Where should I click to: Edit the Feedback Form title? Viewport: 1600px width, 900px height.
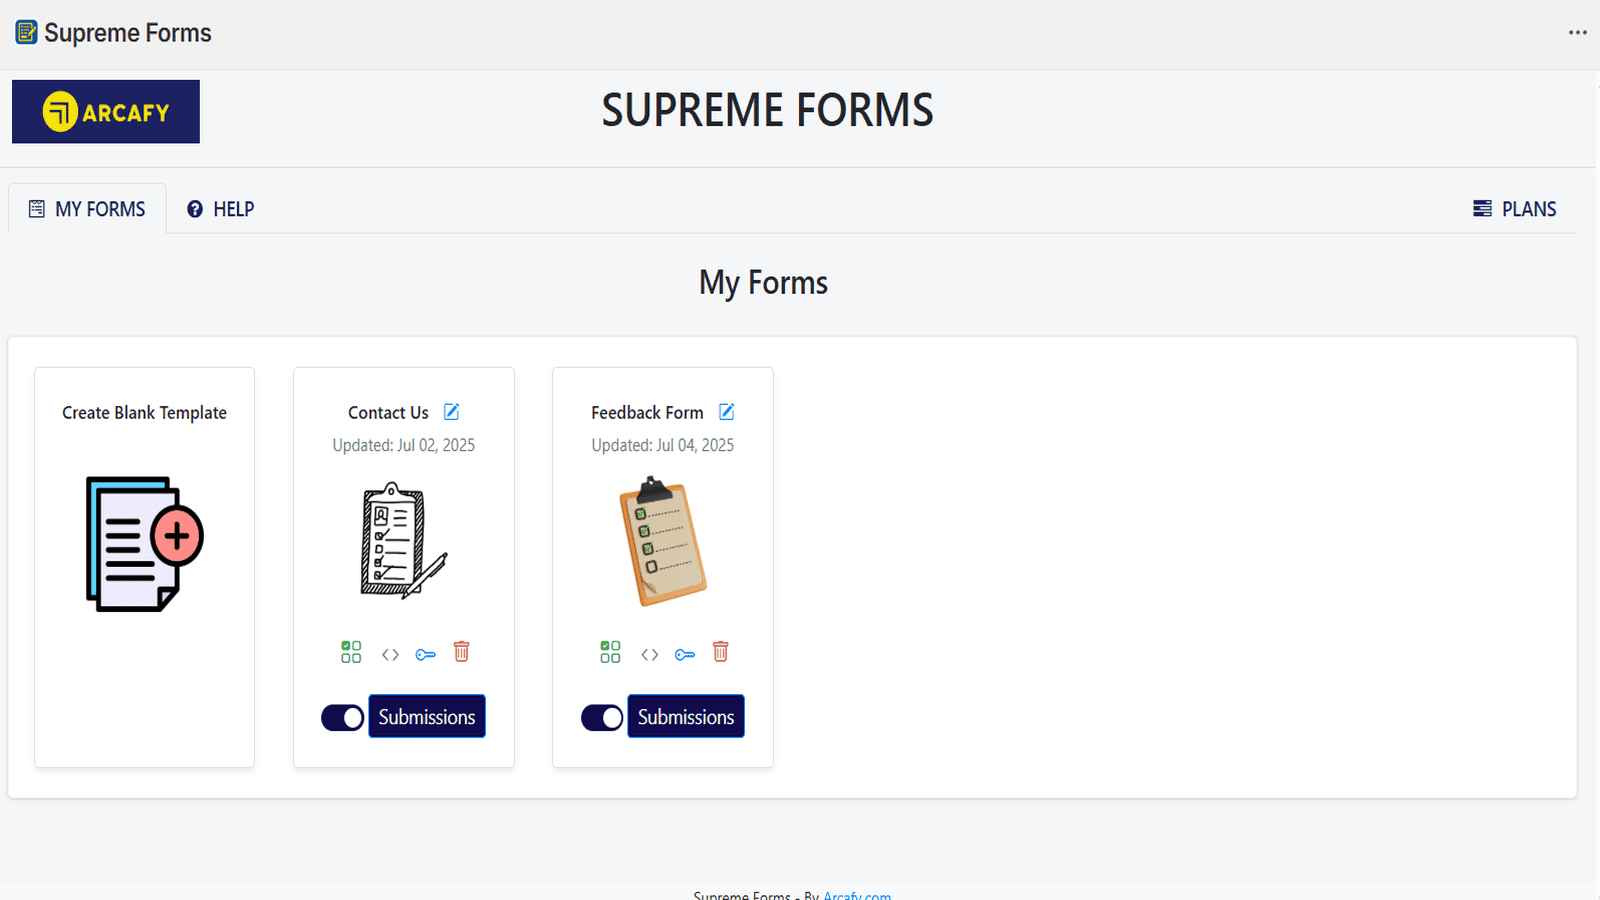coord(727,411)
